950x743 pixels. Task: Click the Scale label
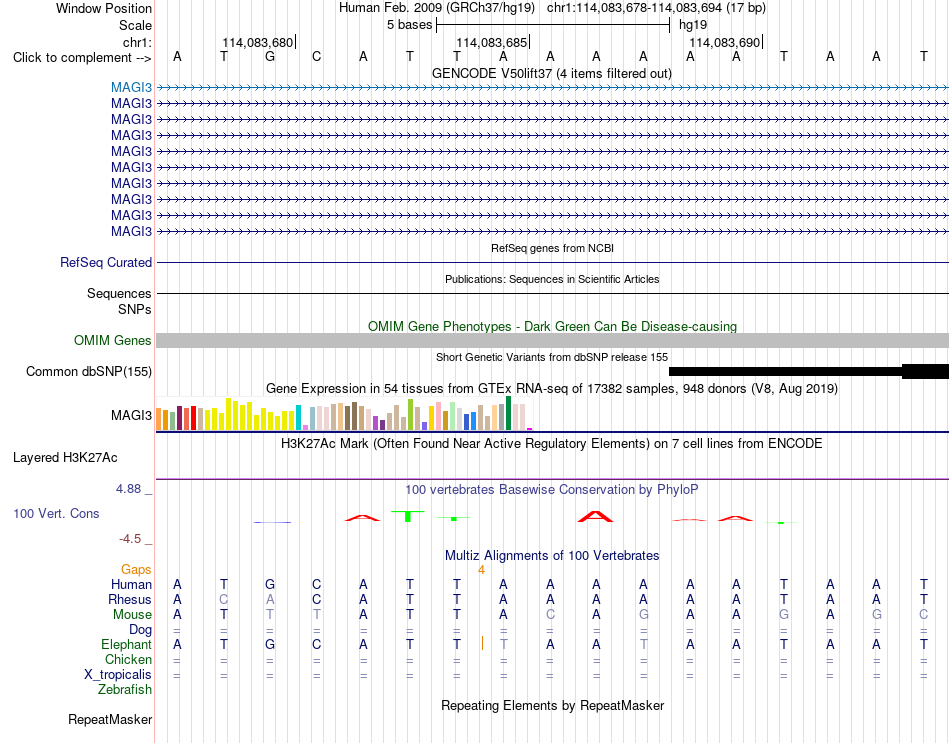[135, 25]
